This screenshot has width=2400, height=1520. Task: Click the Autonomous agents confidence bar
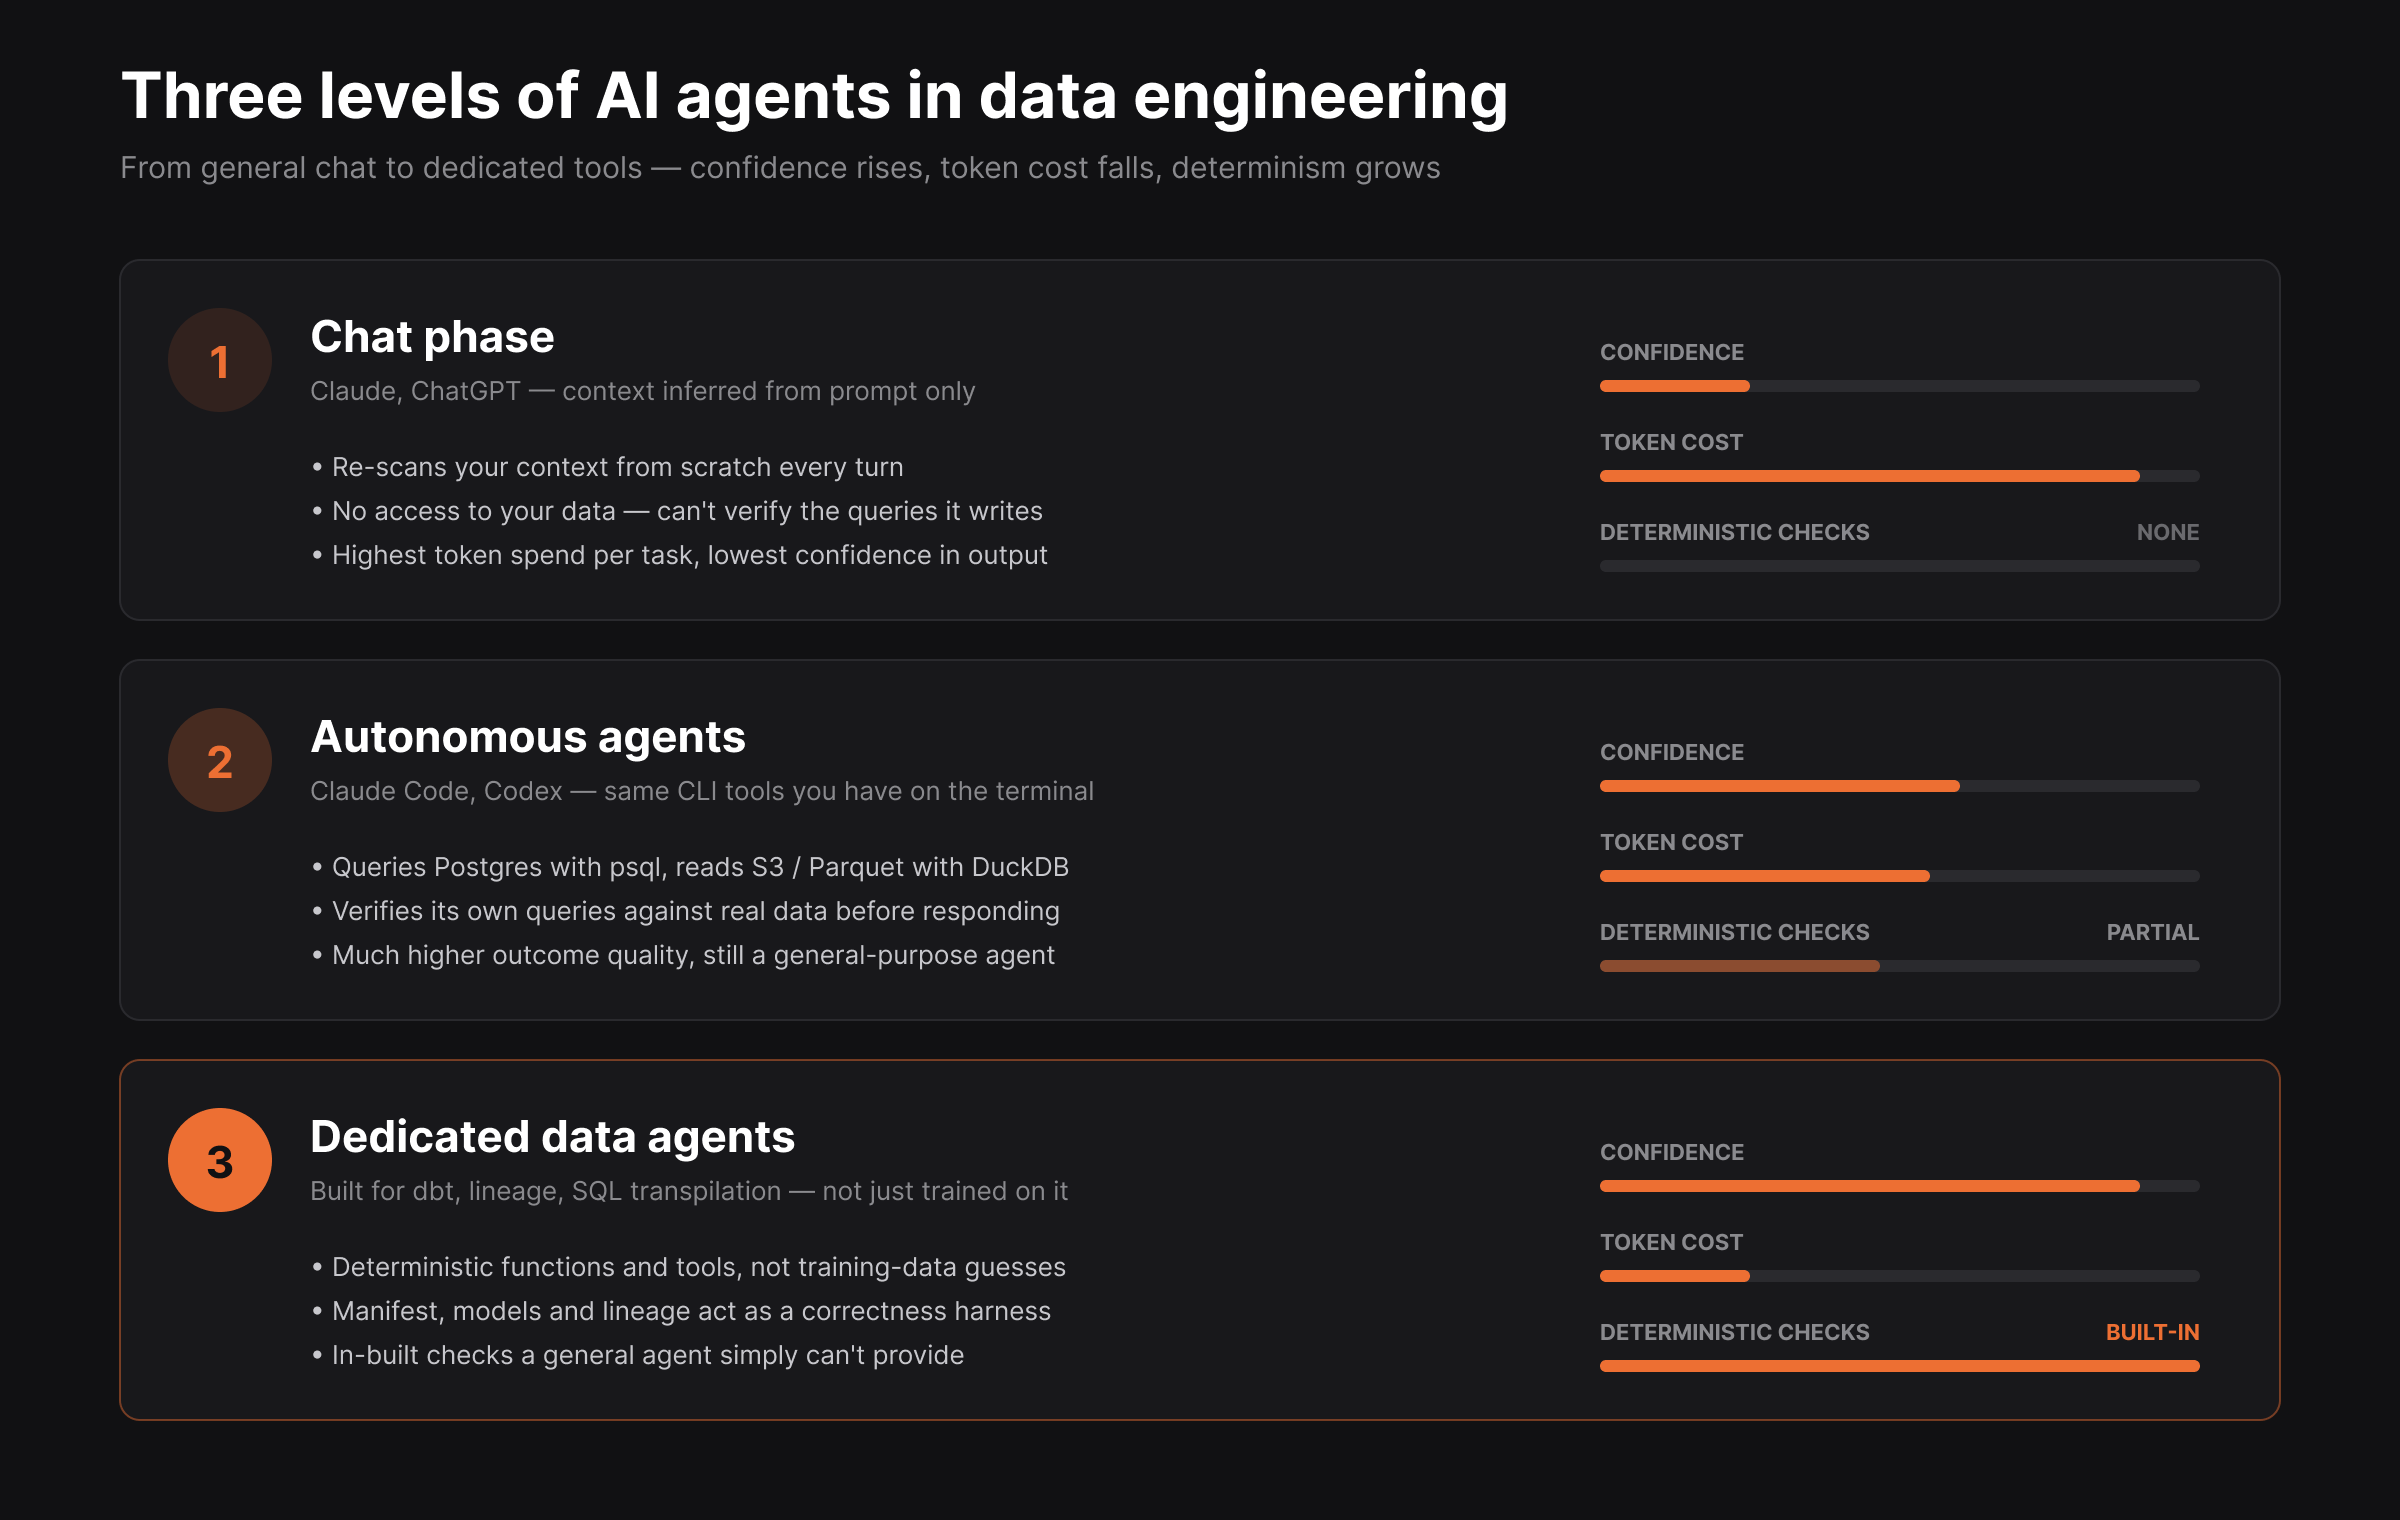click(1900, 786)
